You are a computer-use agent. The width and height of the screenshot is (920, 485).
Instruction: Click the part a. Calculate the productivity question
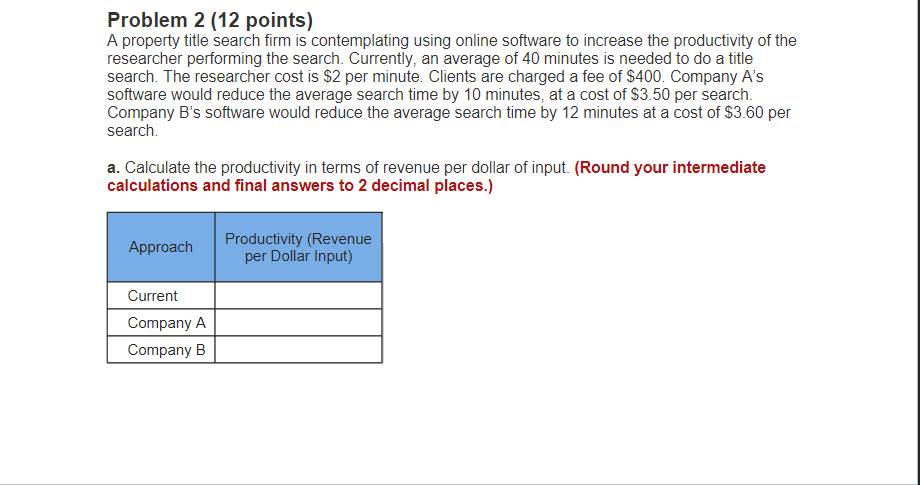click(339, 168)
